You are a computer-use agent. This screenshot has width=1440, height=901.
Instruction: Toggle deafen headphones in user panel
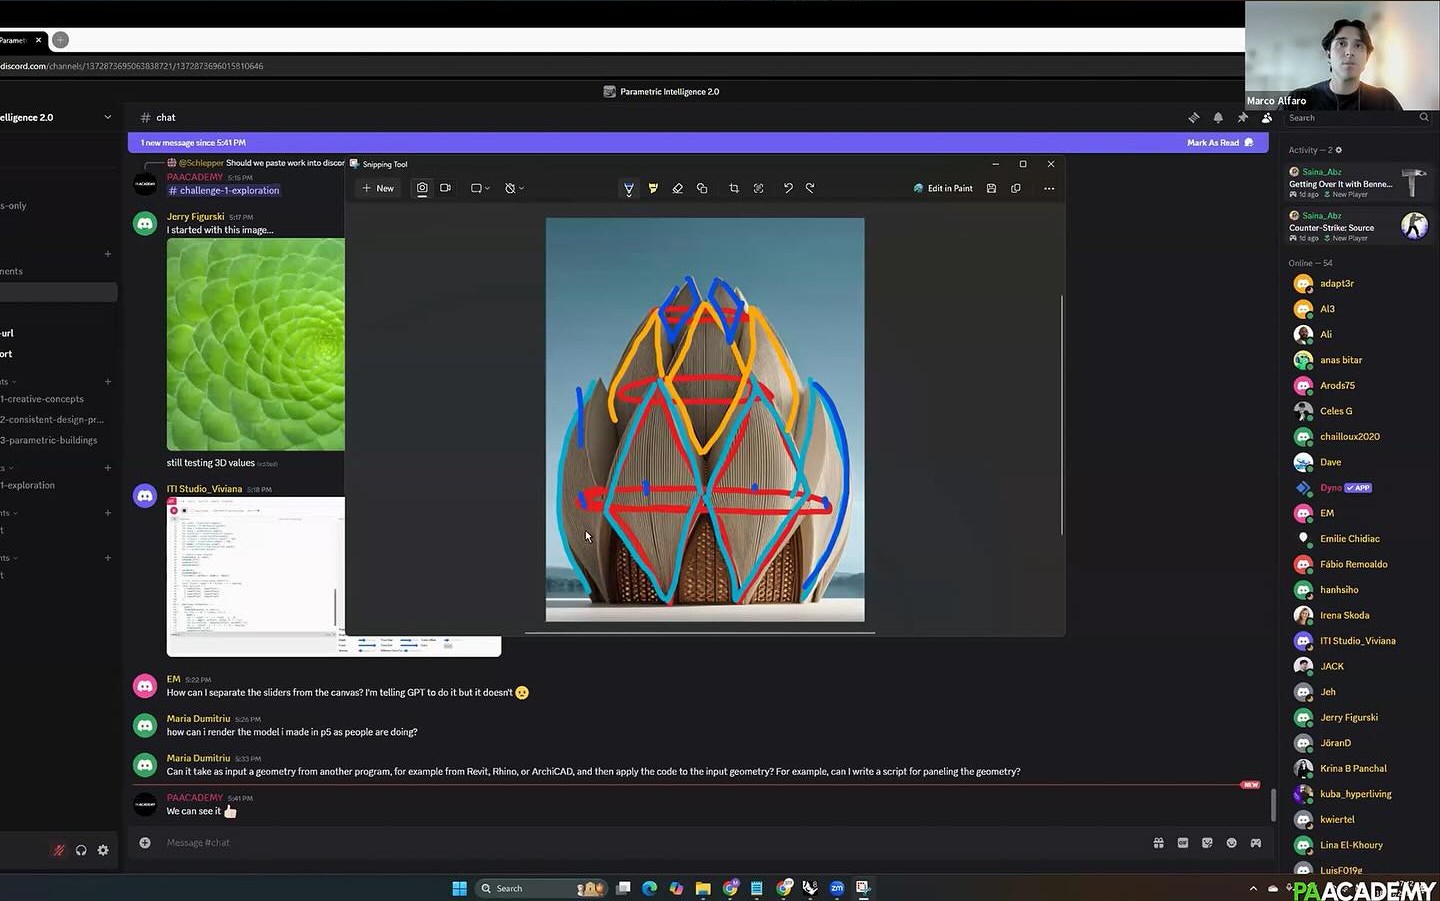[x=81, y=850]
